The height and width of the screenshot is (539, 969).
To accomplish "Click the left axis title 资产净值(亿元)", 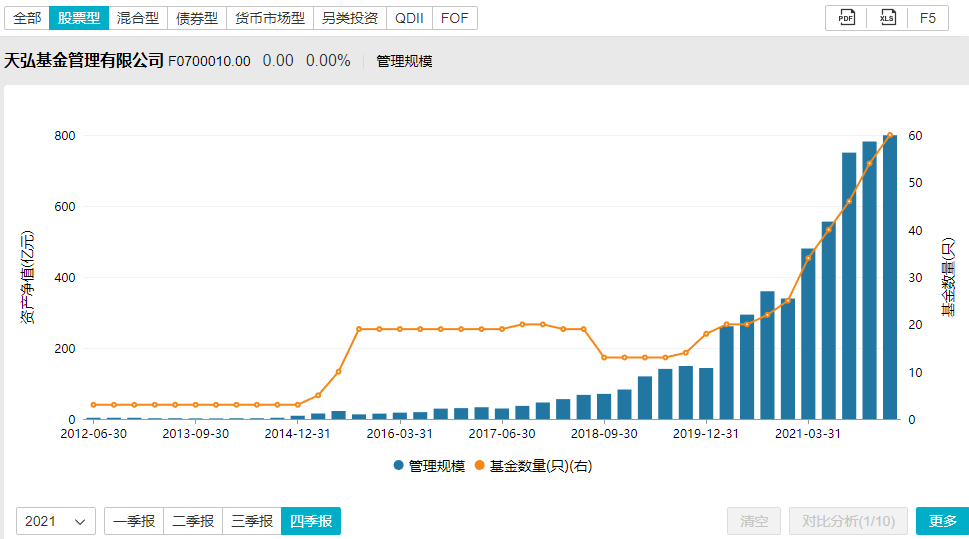I will [27, 277].
